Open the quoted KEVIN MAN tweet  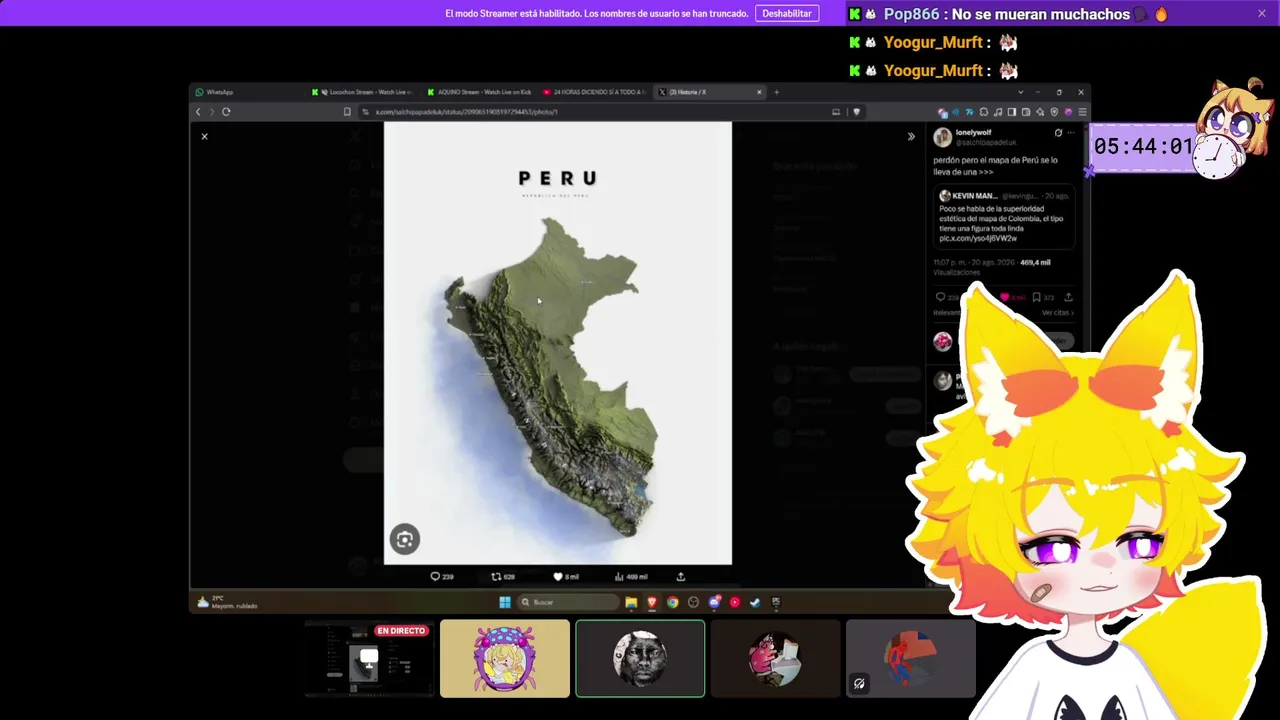pyautogui.click(x=1004, y=217)
